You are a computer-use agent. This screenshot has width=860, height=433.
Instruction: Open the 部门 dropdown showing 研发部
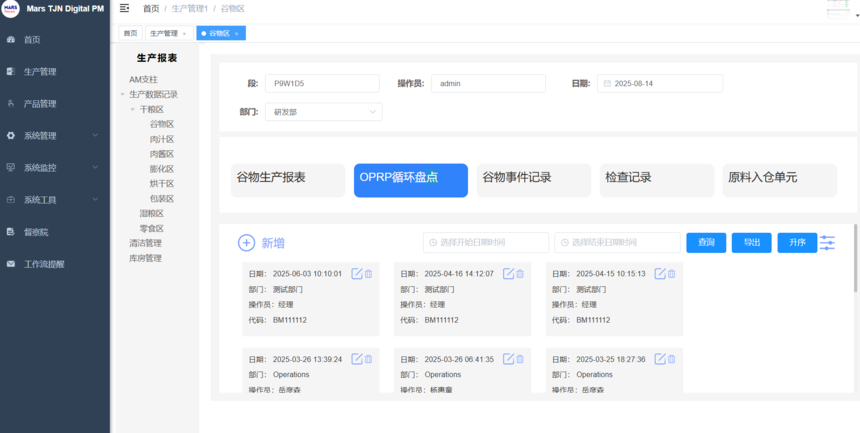[x=324, y=112]
